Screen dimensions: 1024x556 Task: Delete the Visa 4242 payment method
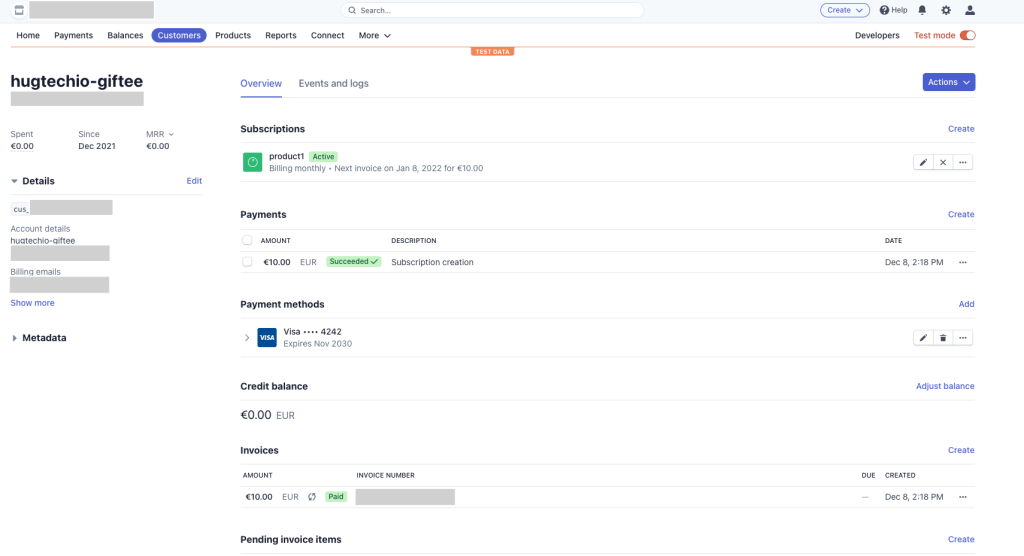pyautogui.click(x=943, y=338)
